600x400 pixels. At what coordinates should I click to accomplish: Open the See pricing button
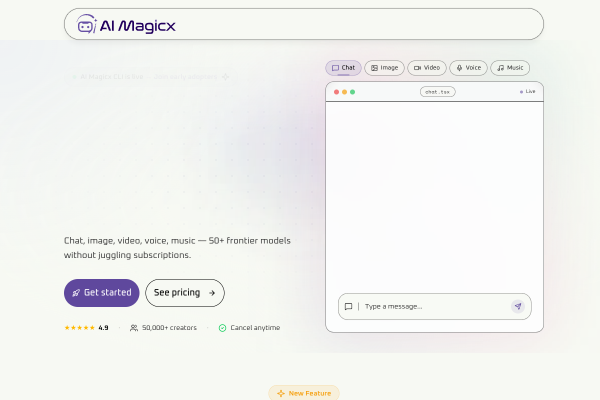[x=185, y=293]
